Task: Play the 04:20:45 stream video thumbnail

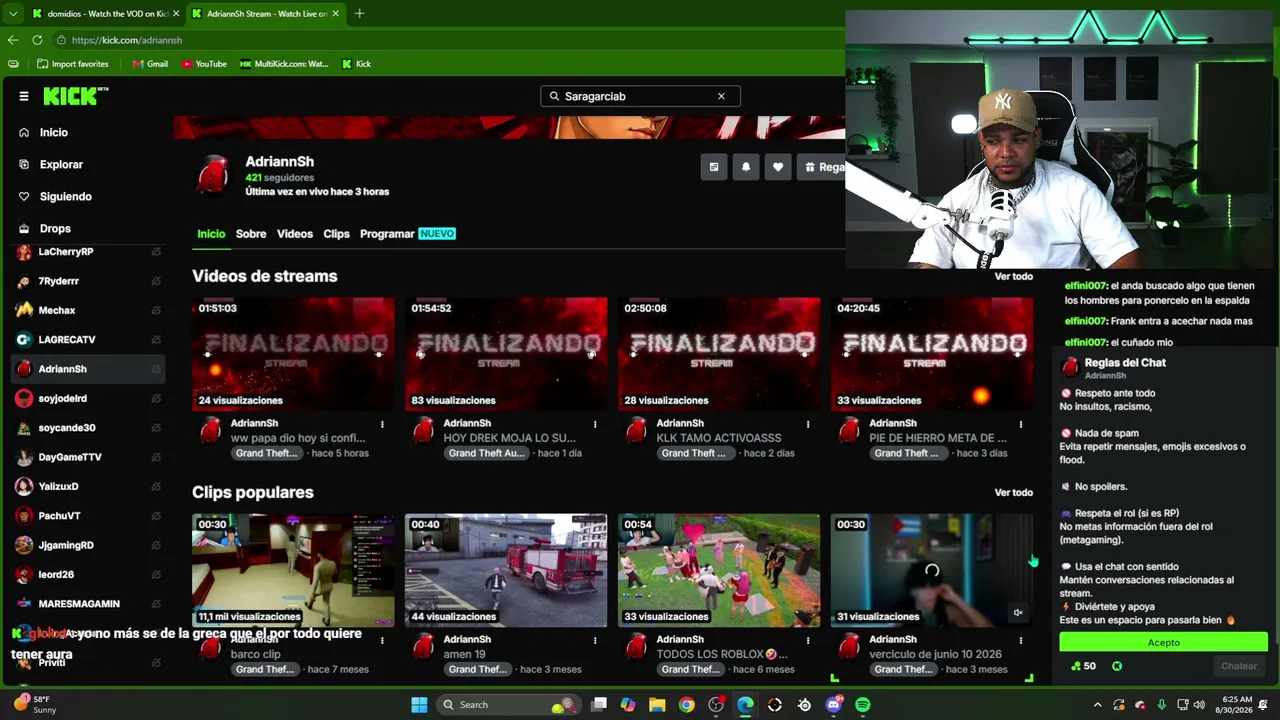Action: pos(932,354)
